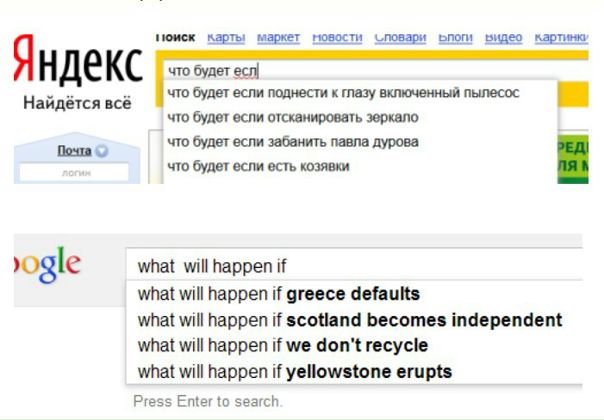
Task: Click the Google search input field
Action: pos(355,266)
